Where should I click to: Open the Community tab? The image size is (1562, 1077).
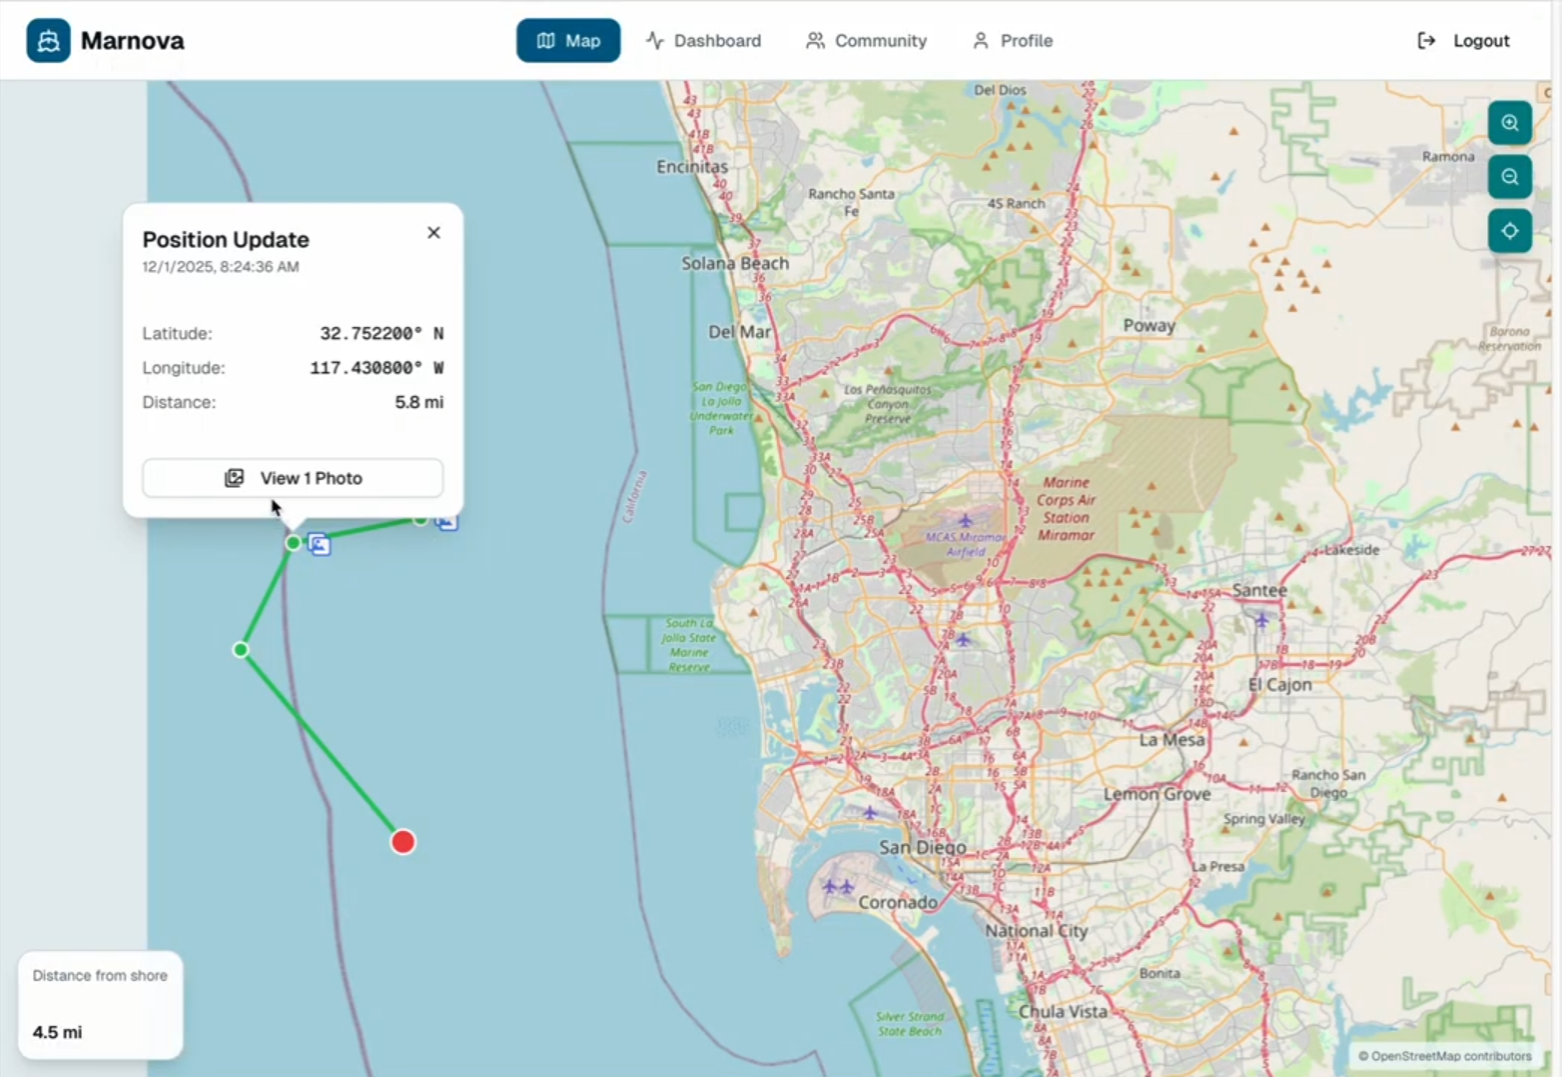pos(867,41)
